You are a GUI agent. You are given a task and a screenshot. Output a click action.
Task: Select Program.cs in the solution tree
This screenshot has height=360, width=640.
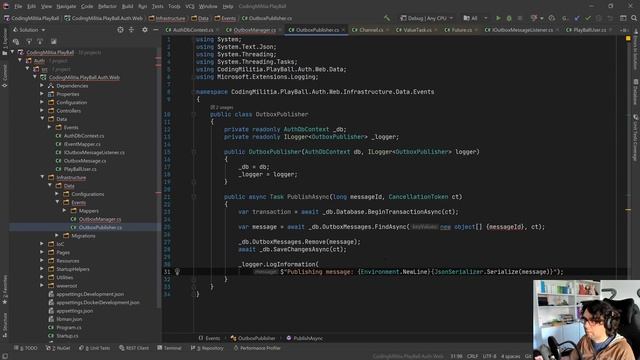click(69, 327)
